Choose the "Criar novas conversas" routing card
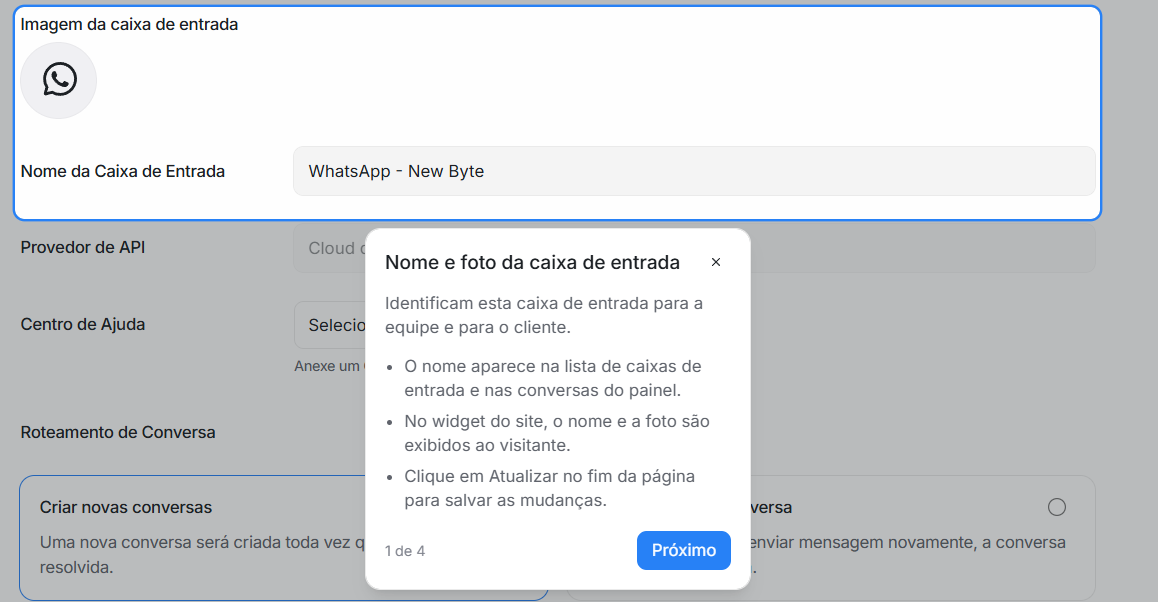 (x=193, y=538)
